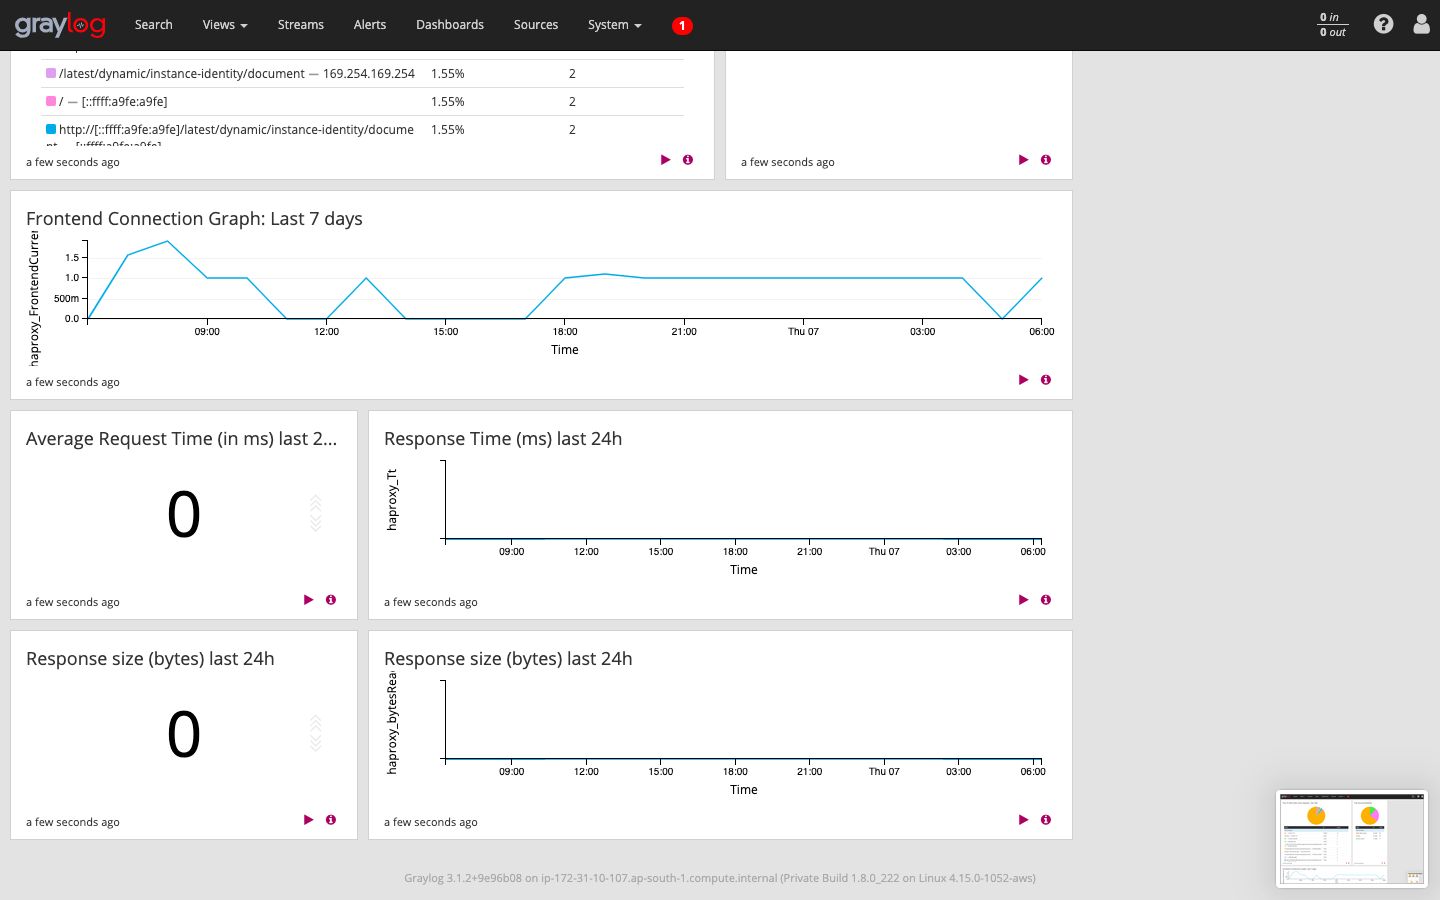Click the 0 value in Response size widget
Viewport: 1440px width, 900px height.
(184, 735)
